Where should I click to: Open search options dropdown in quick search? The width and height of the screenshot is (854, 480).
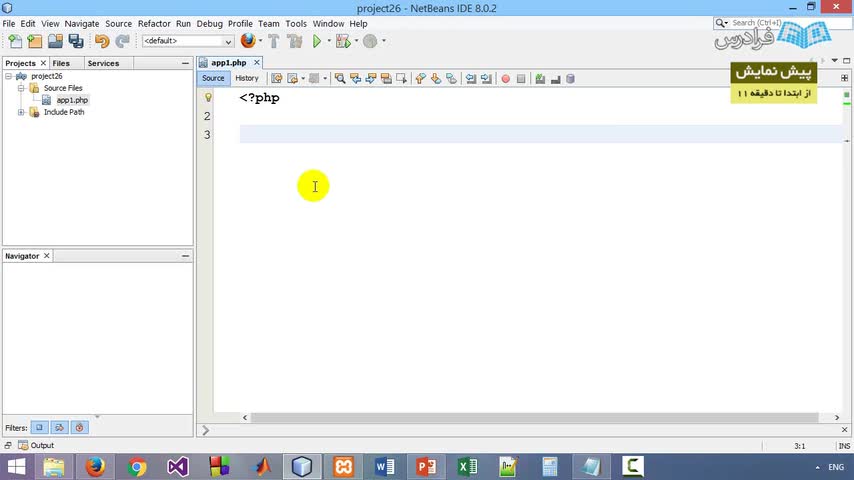[722, 23]
